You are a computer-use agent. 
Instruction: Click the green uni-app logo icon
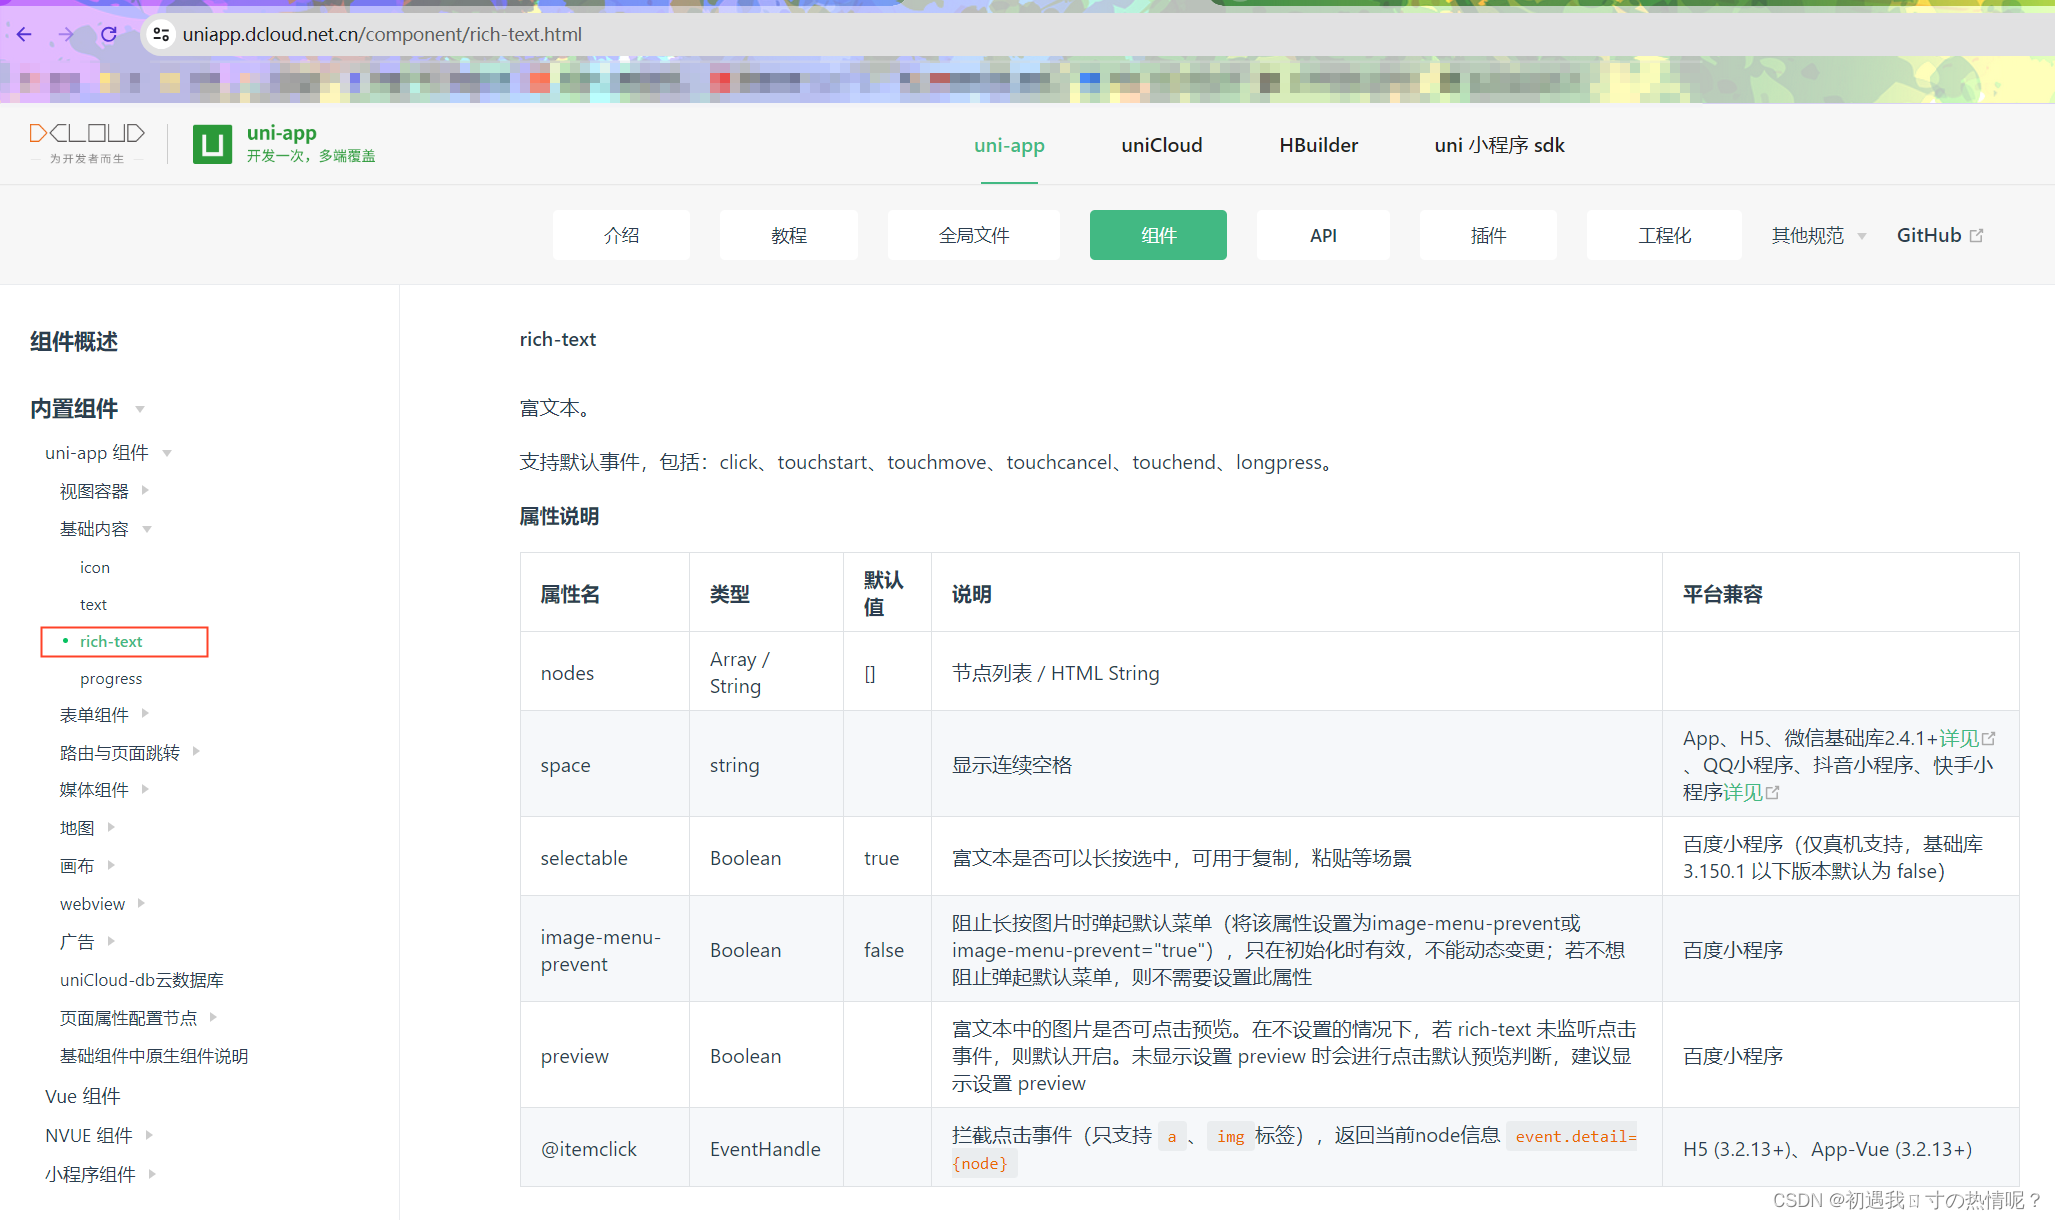(x=212, y=144)
